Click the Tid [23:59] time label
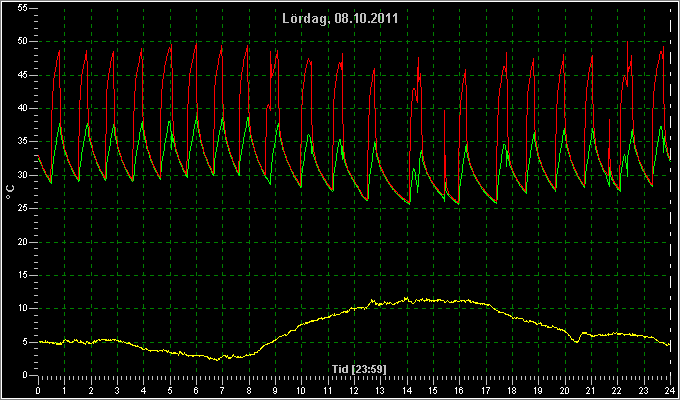This screenshot has height=400, width=680. [359, 369]
